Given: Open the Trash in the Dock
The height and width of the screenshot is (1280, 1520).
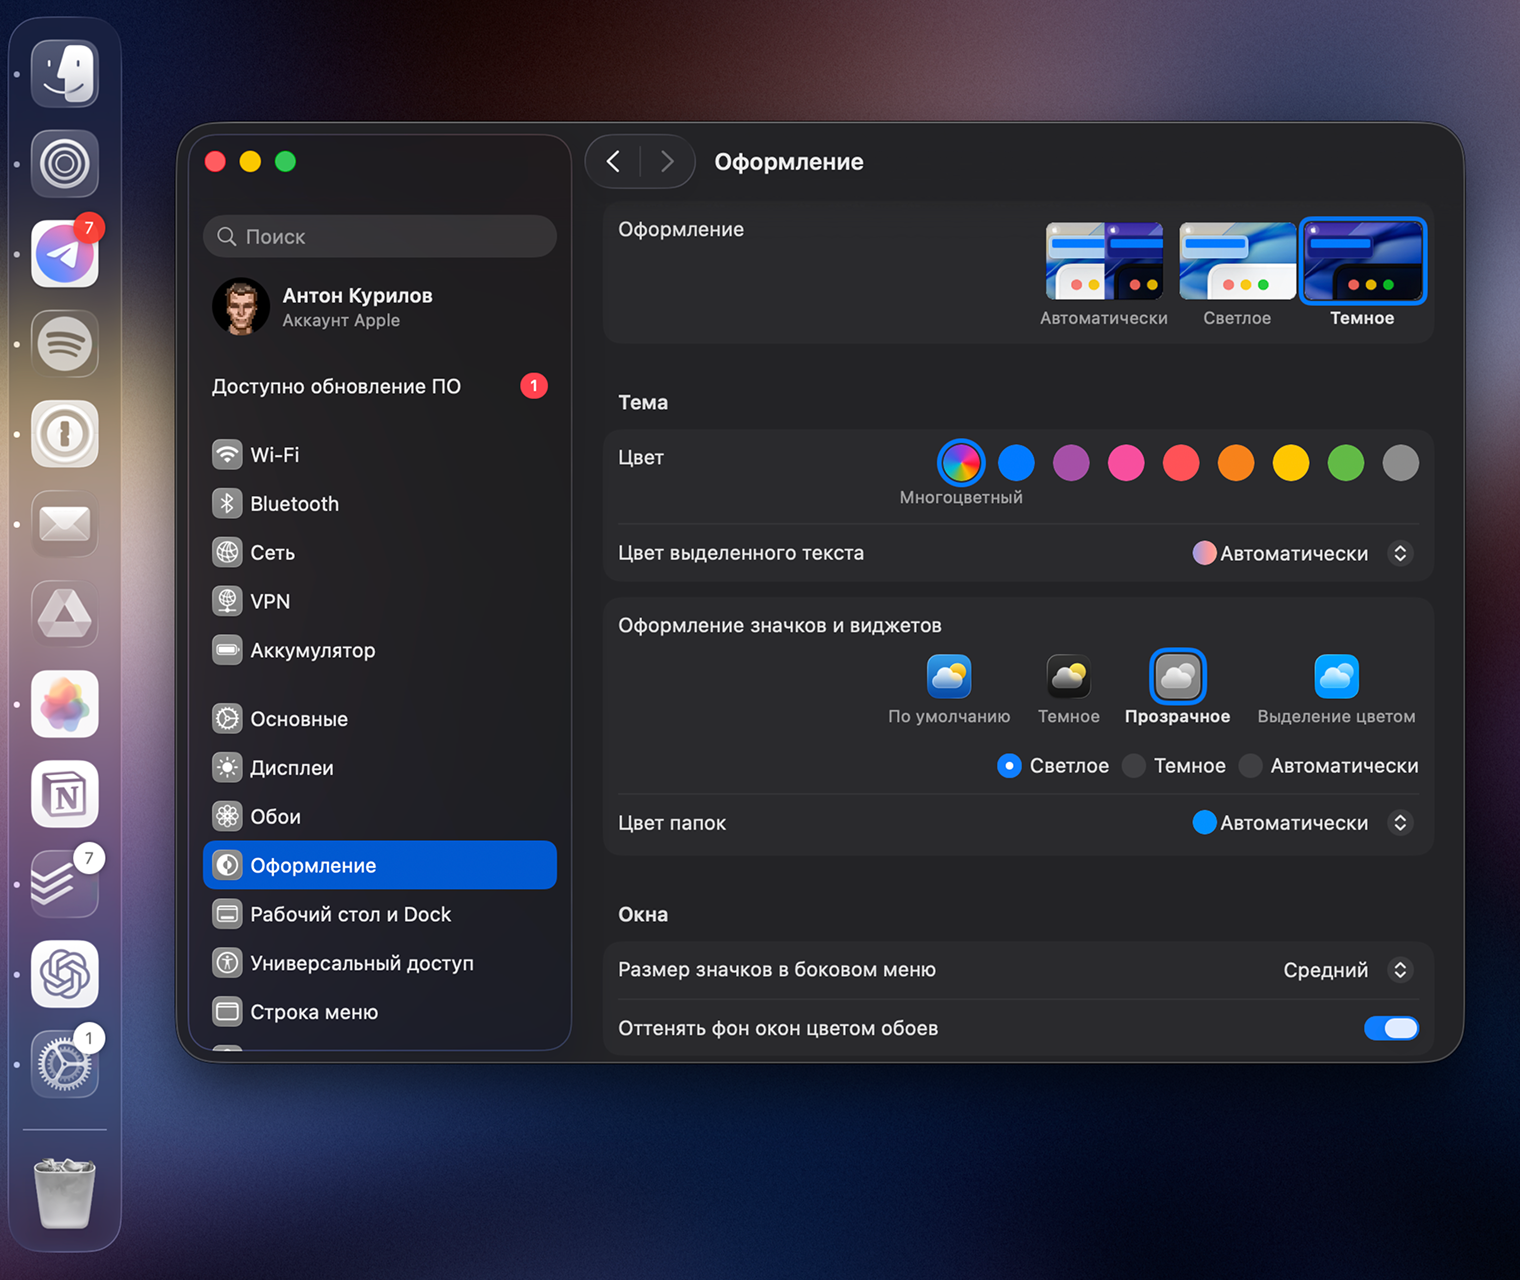Looking at the screenshot, I should pos(65,1192).
